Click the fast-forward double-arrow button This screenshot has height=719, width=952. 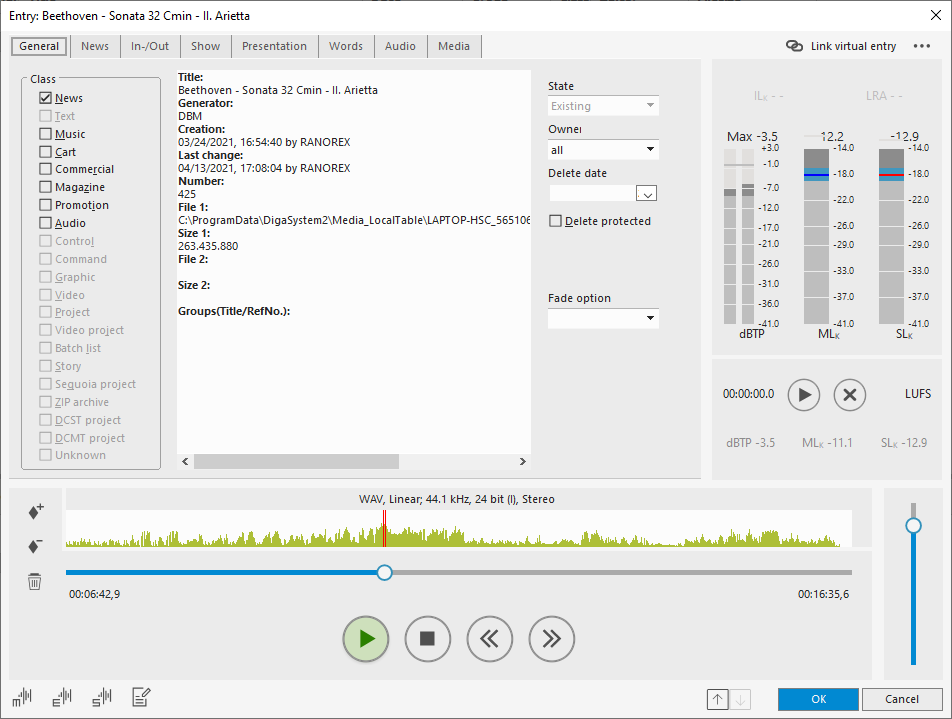tap(552, 639)
